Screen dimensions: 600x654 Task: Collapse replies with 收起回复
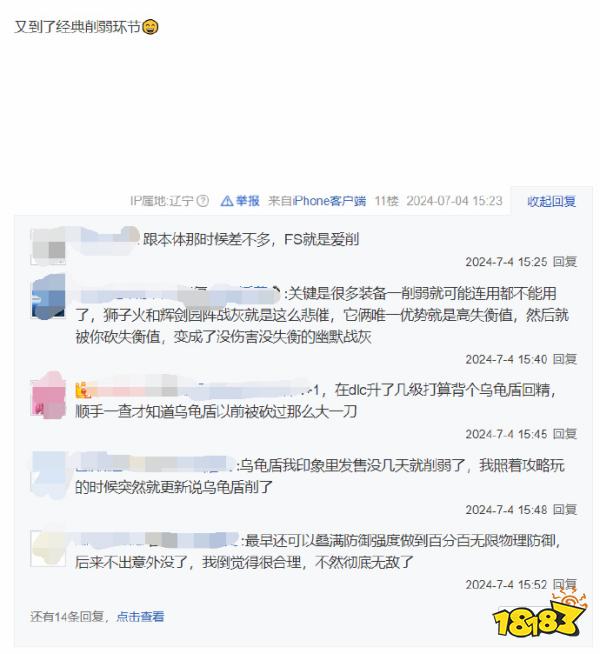coord(551,201)
